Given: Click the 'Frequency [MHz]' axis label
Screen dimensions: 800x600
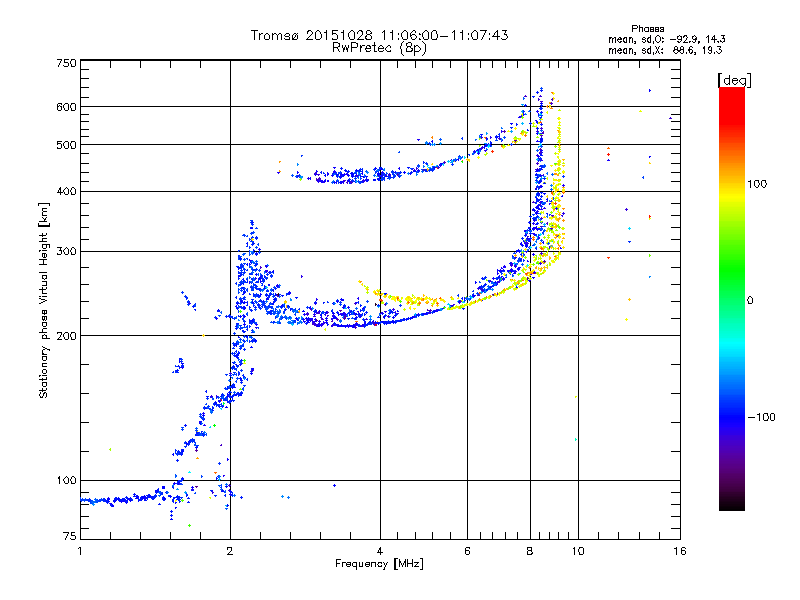Looking at the screenshot, I should pyautogui.click(x=379, y=564).
